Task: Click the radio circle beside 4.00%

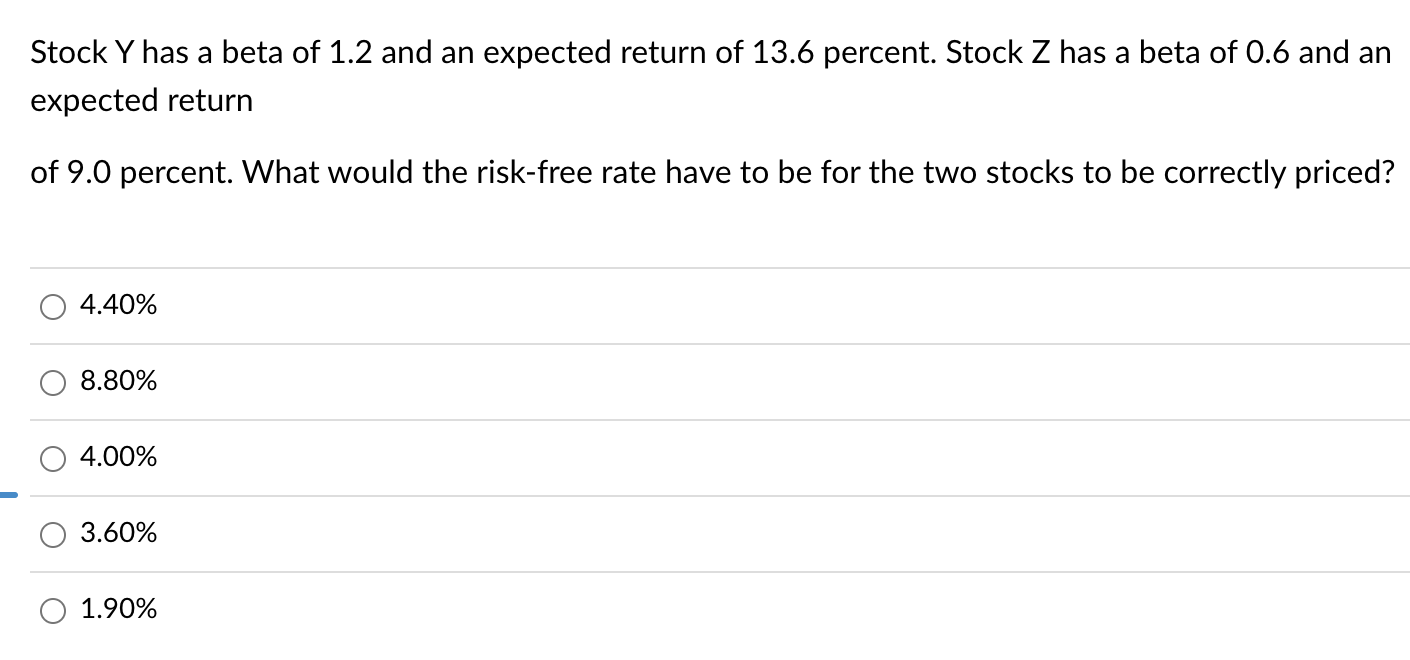Action: click(52, 458)
